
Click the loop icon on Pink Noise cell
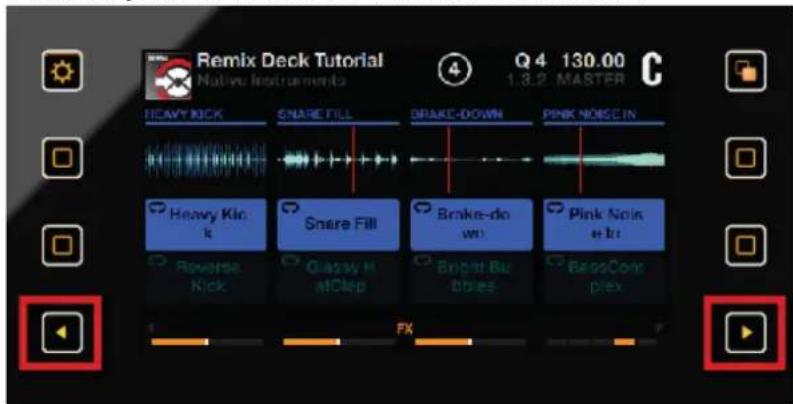pos(554,207)
